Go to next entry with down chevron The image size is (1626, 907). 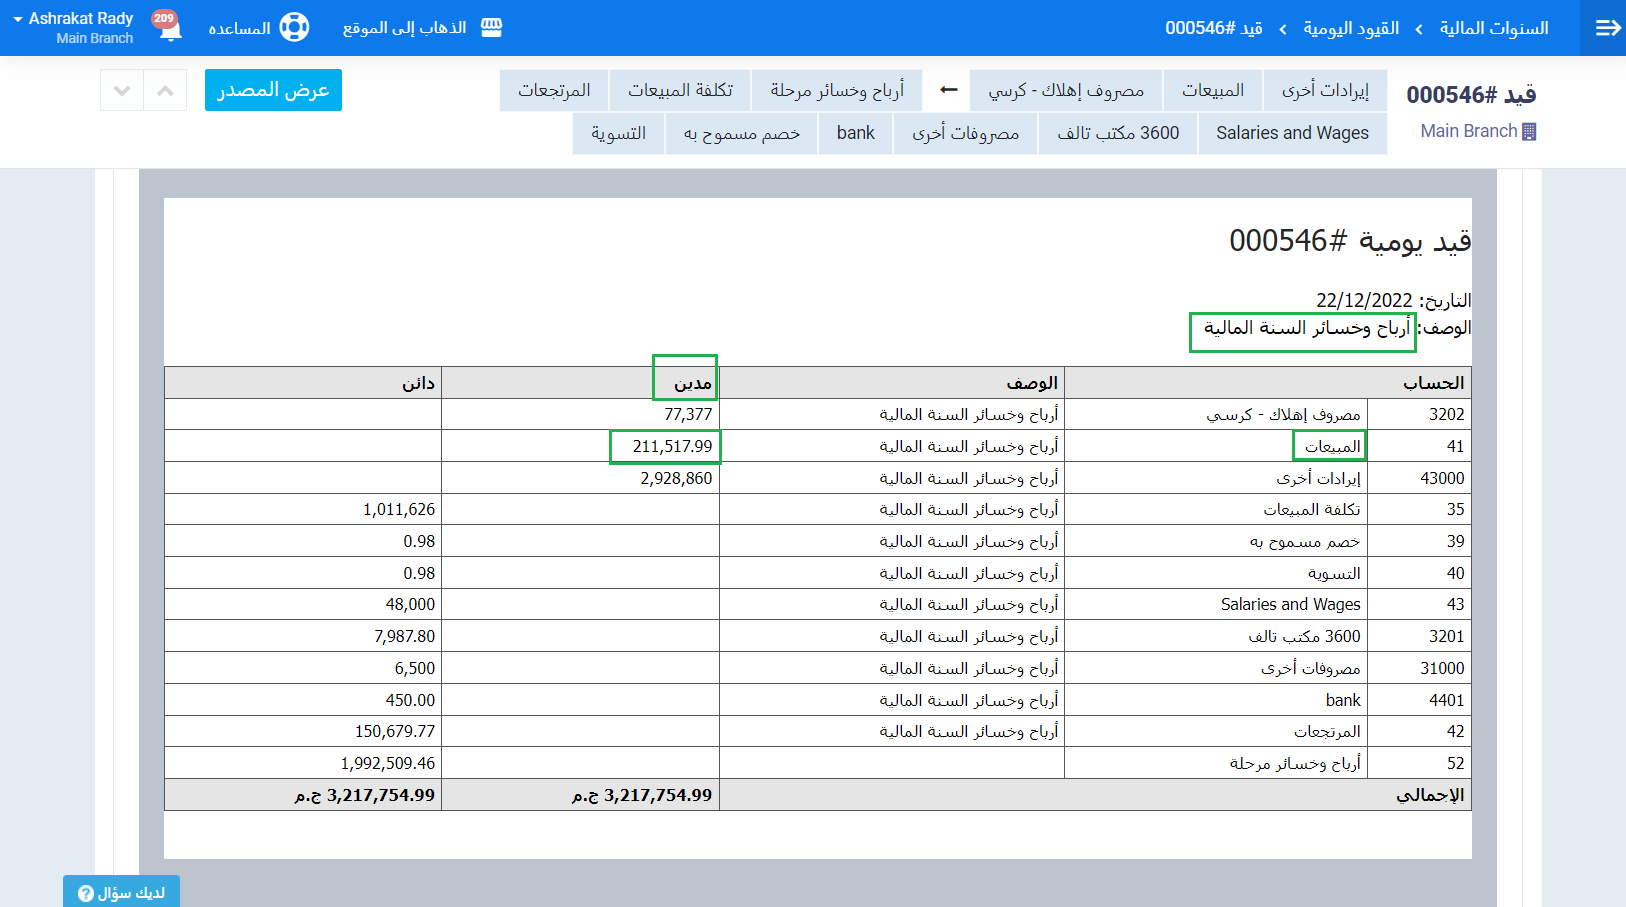click(x=122, y=90)
